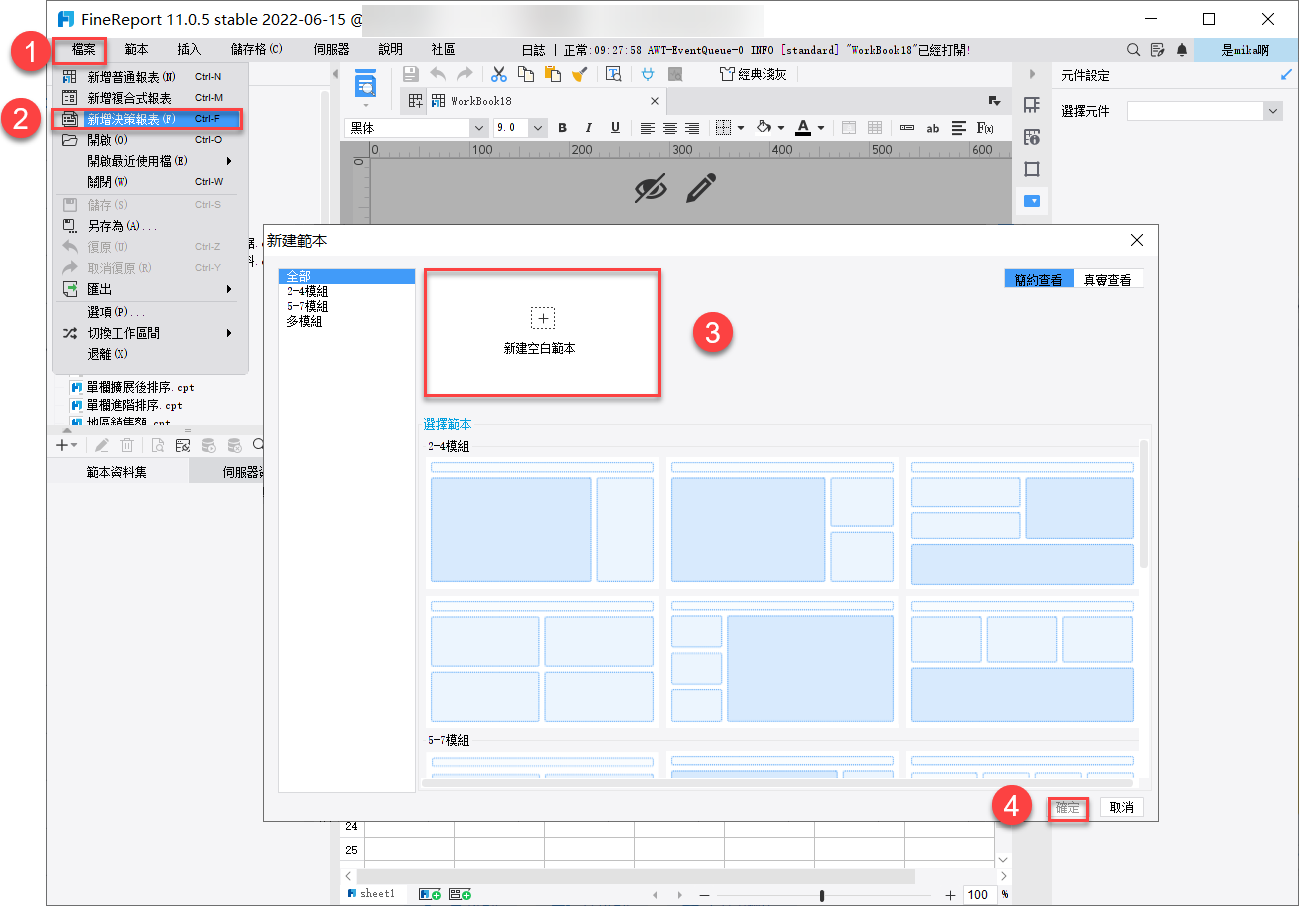Click the pencil edit icon on canvas
Image resolution: width=1299 pixels, height=906 pixels.
[702, 188]
